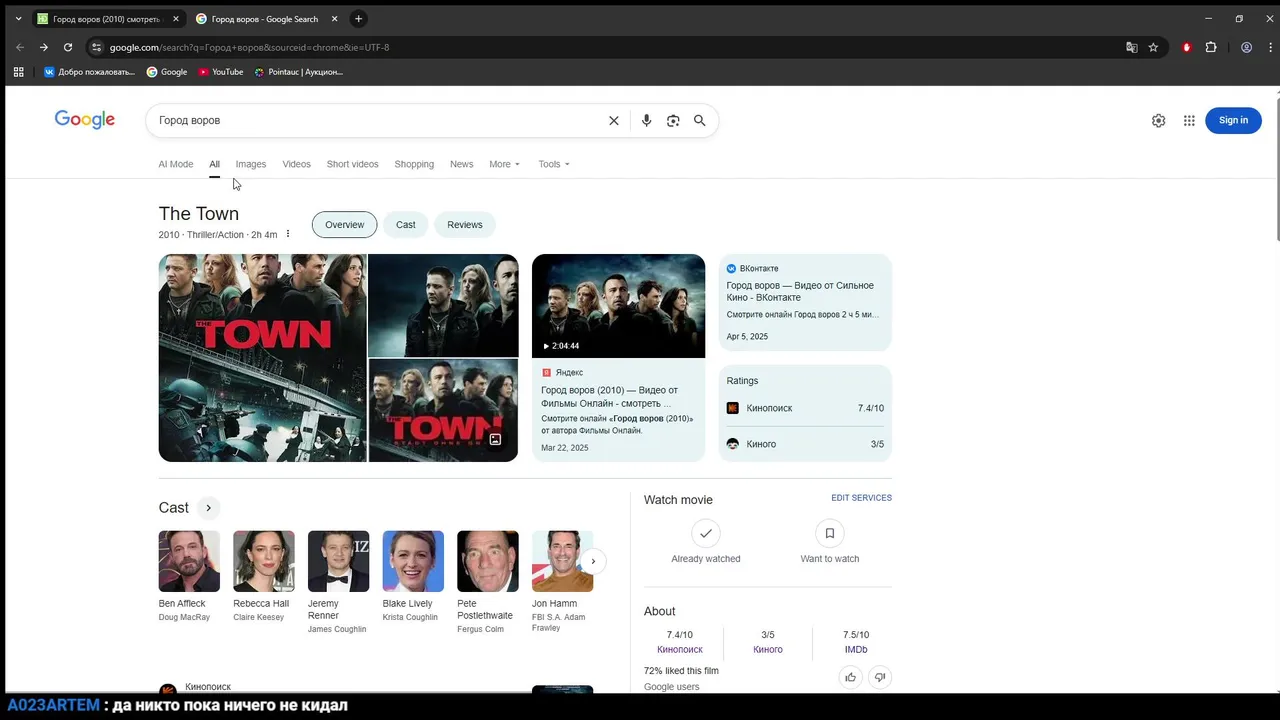Open the Google bookmark
Screen dimensions: 1280x720
(x=167, y=72)
